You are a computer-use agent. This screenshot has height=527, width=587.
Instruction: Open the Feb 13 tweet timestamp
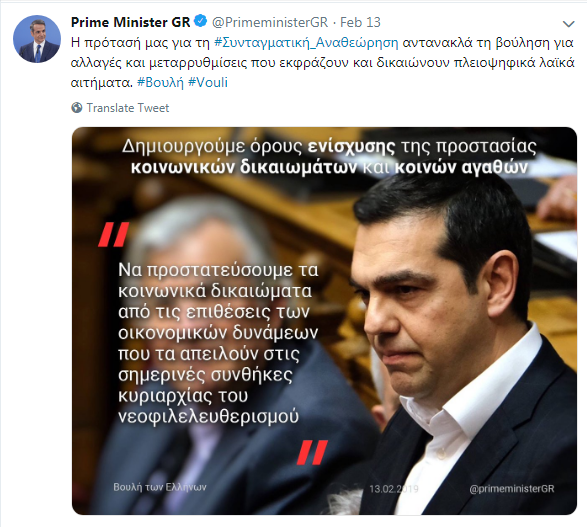(360, 22)
